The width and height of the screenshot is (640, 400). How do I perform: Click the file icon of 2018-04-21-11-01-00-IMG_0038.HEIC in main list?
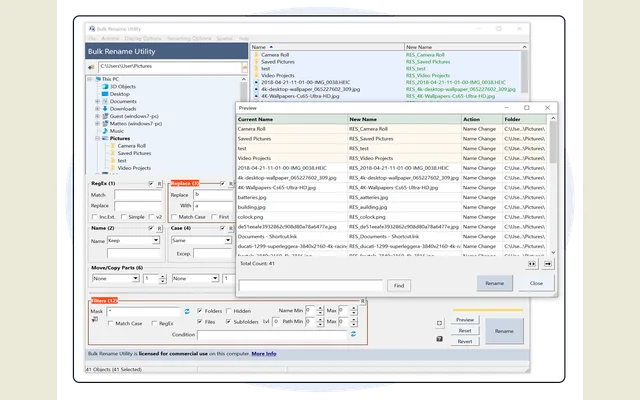[x=256, y=82]
